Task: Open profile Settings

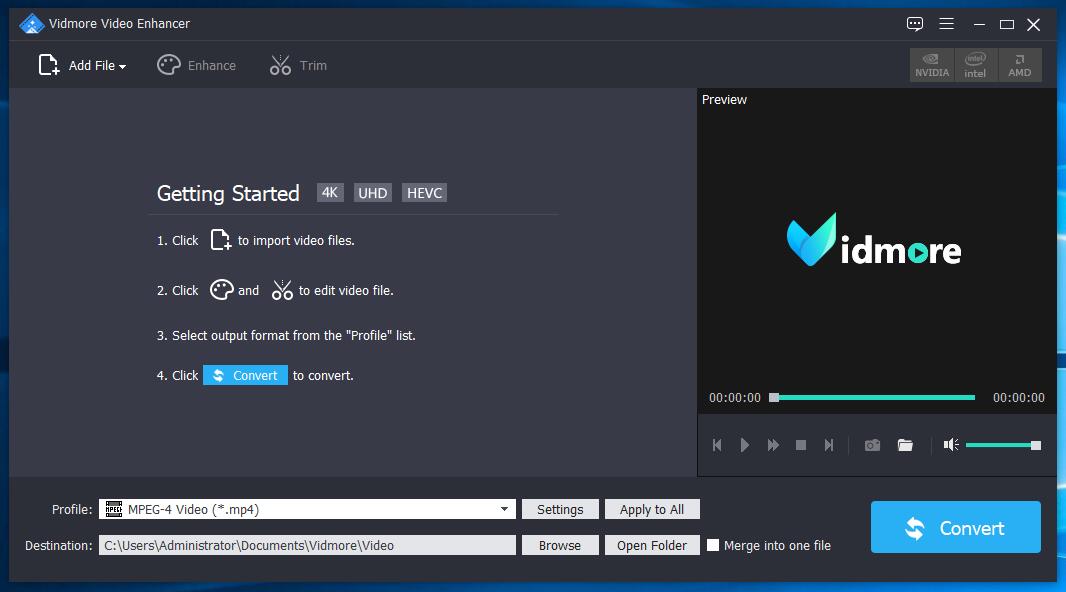Action: tap(560, 509)
